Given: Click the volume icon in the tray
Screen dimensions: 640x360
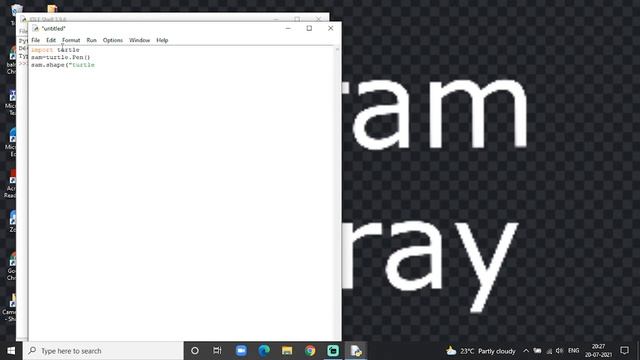Looking at the screenshot, I should pos(560,351).
